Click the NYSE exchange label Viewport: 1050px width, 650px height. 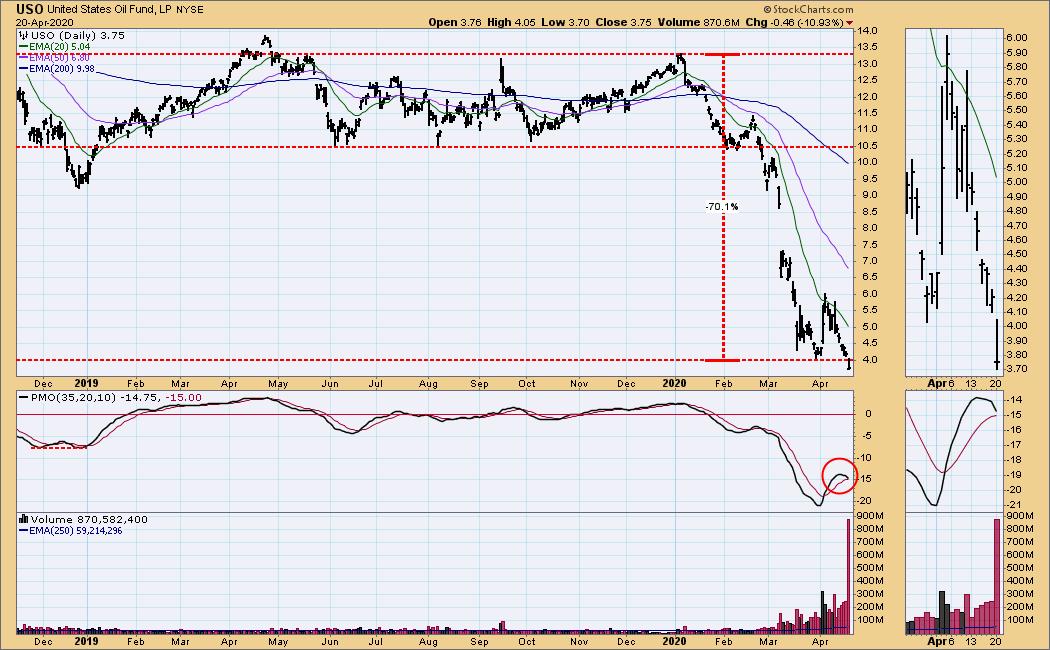(x=190, y=9)
